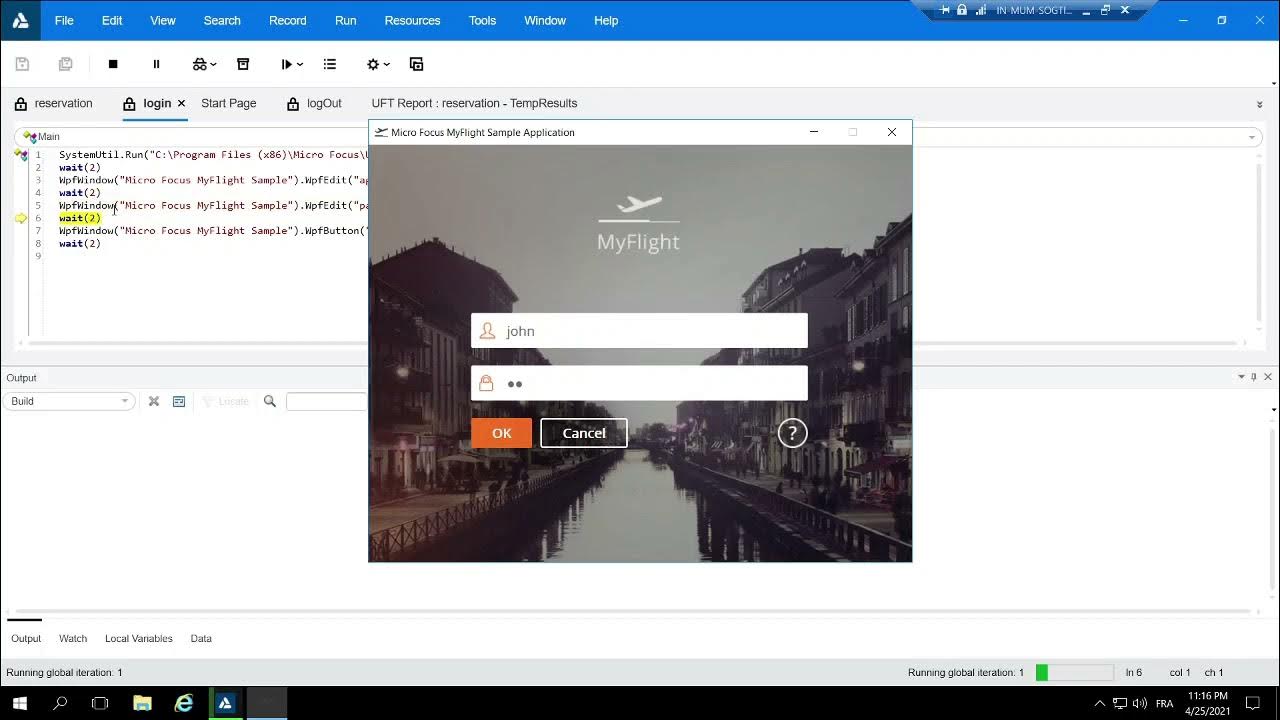This screenshot has width=1280, height=720.
Task: Click the lock icon on remote session bar
Action: pos(962,10)
